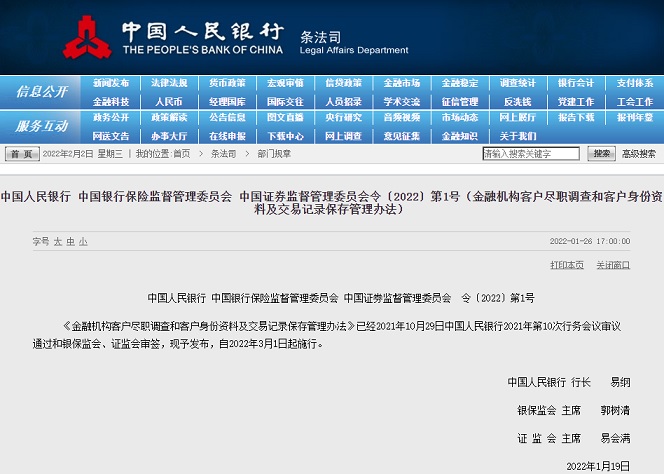Image resolution: width=664 pixels, height=474 pixels.
Task: Click the date 2022年1月19日
Action: [x=598, y=466]
